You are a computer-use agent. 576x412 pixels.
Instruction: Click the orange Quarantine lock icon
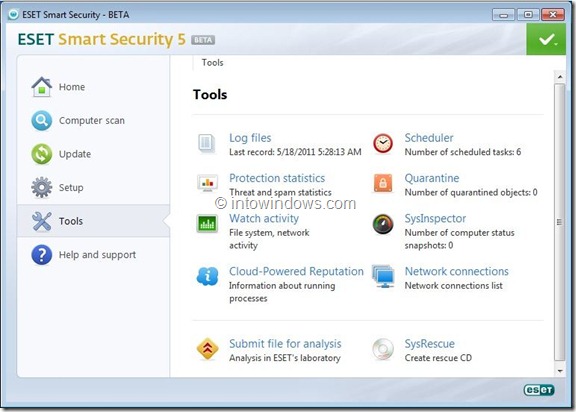tap(383, 183)
